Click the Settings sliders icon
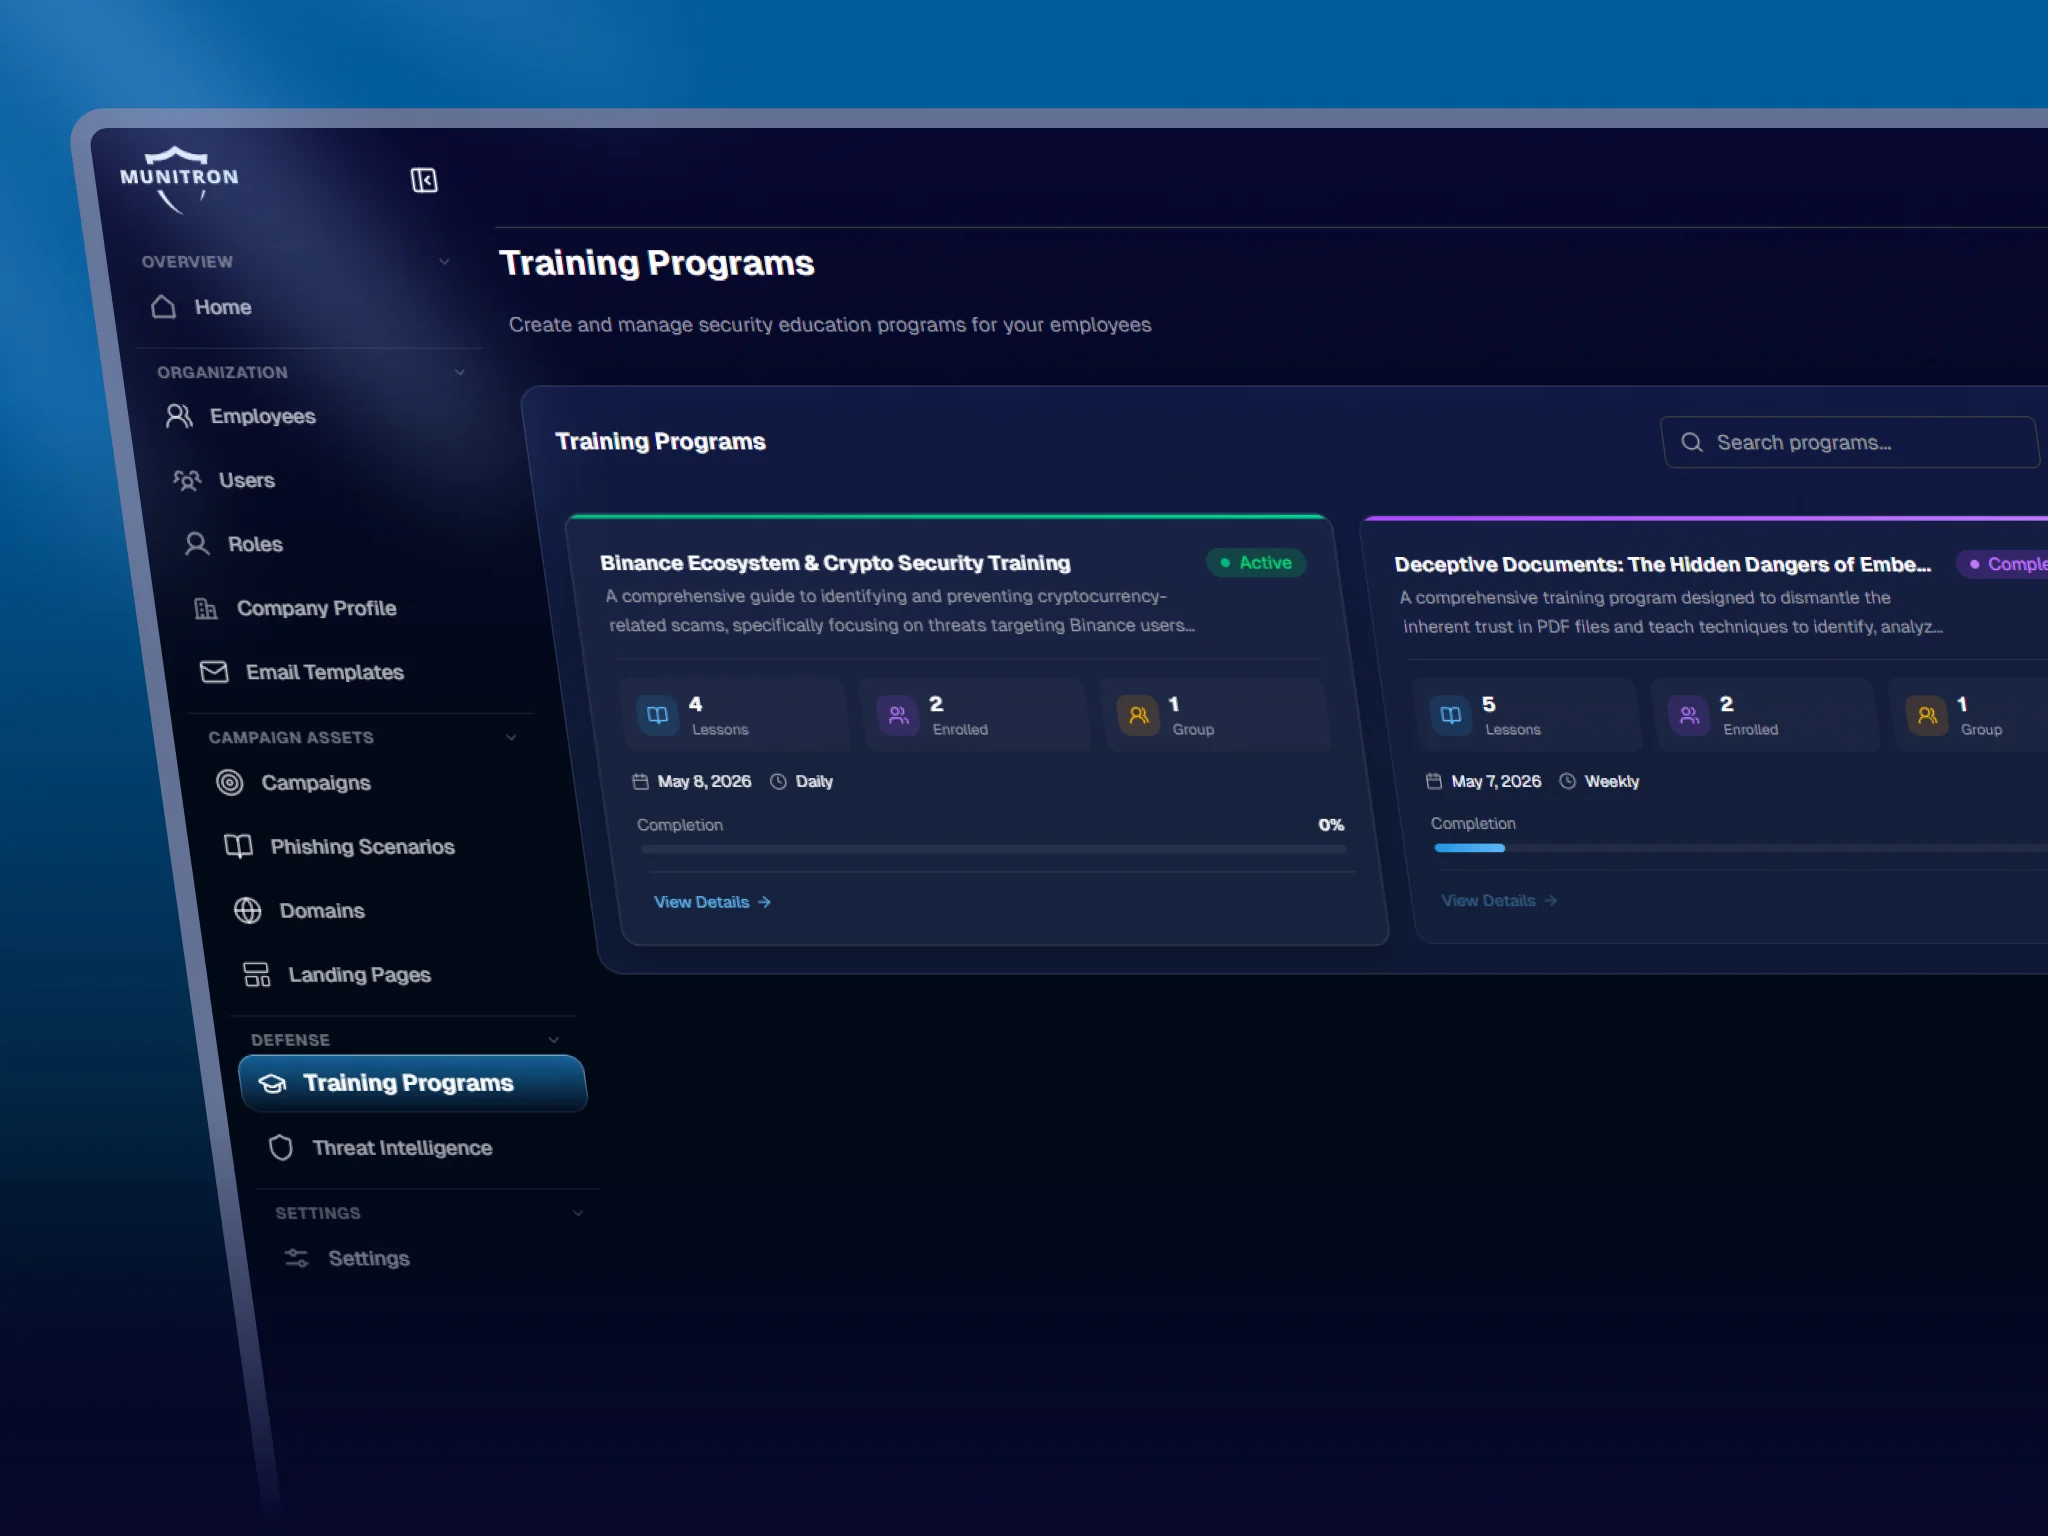 point(297,1258)
